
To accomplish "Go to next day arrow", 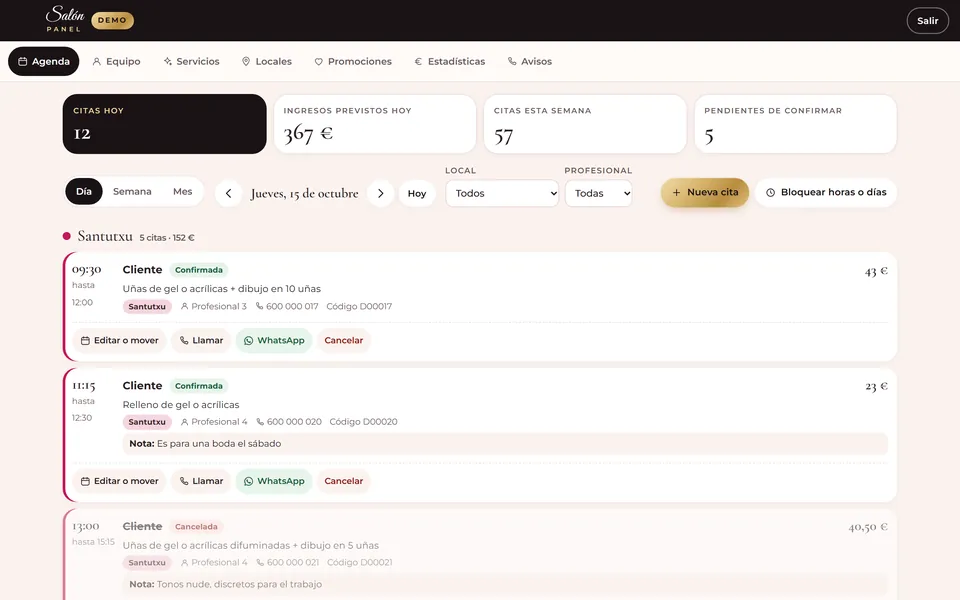I will (x=380, y=193).
